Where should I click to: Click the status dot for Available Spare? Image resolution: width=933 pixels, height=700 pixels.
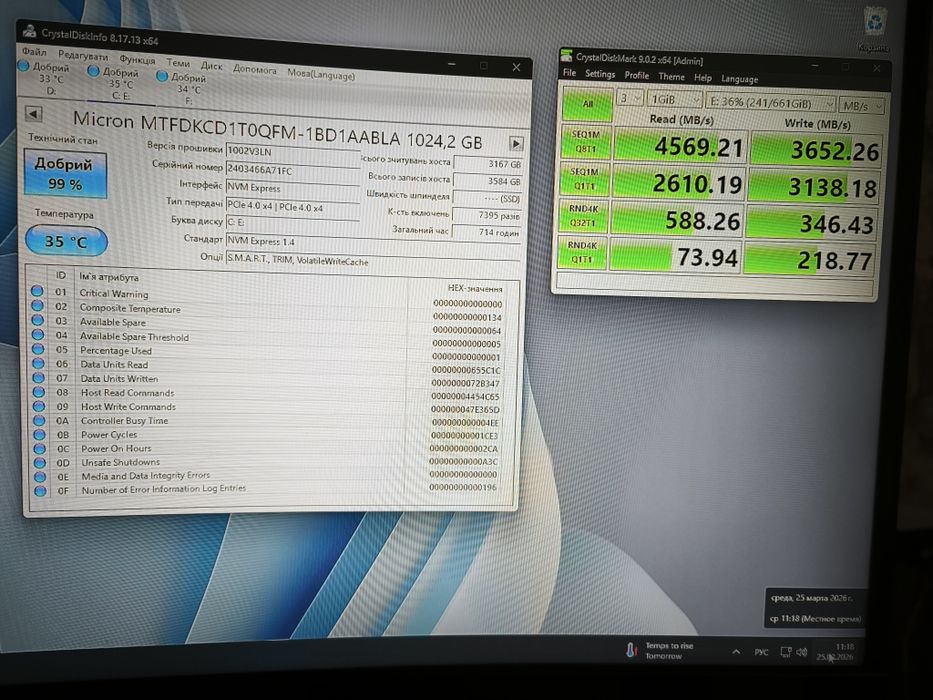pos(37,320)
